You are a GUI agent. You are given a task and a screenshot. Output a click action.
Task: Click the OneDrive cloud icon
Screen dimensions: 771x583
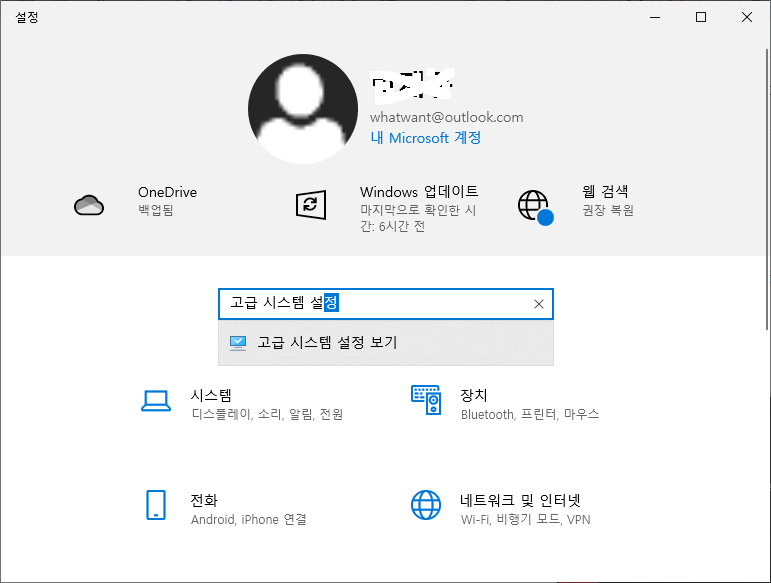(89, 205)
